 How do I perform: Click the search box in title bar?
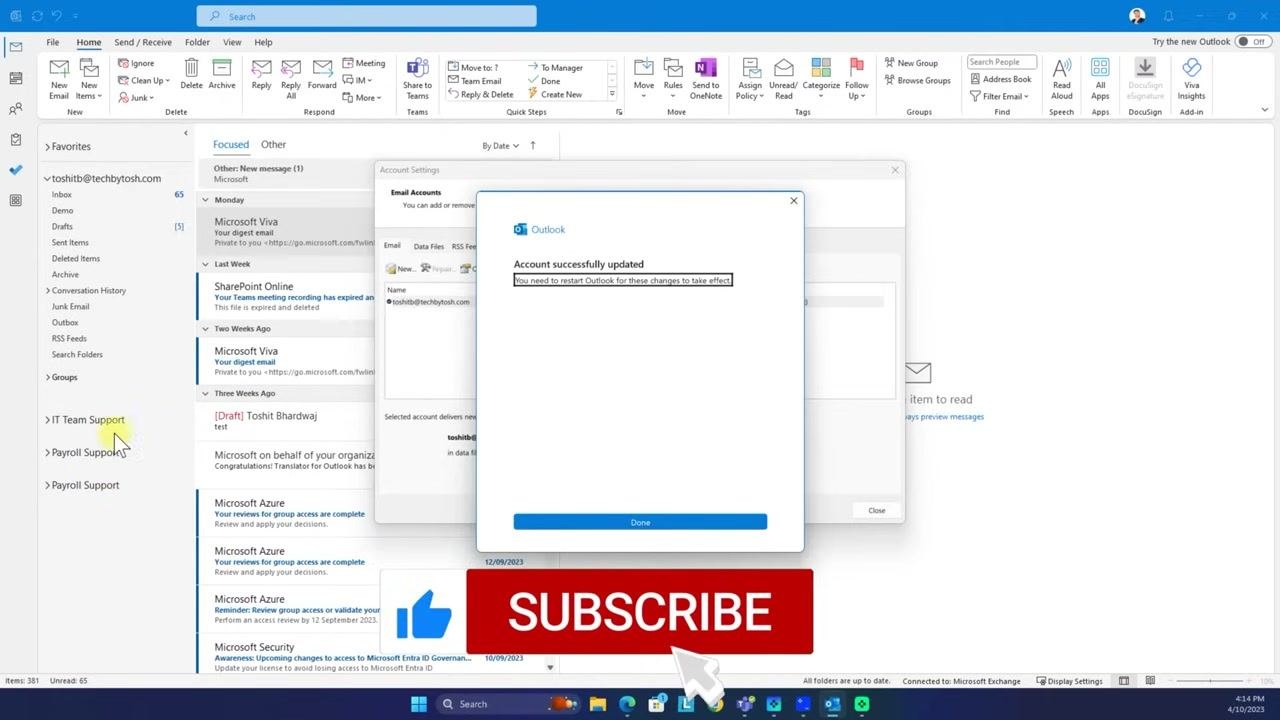(x=366, y=16)
